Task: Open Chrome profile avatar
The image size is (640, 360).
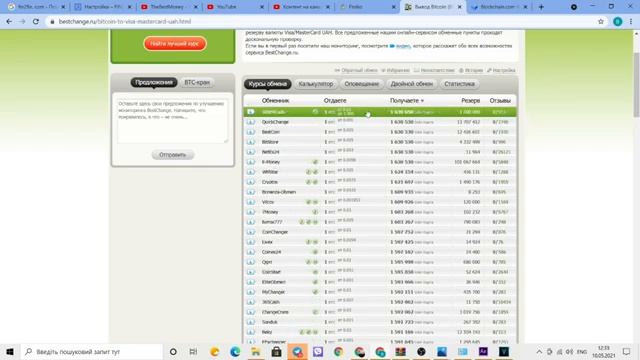Action: pos(618,22)
